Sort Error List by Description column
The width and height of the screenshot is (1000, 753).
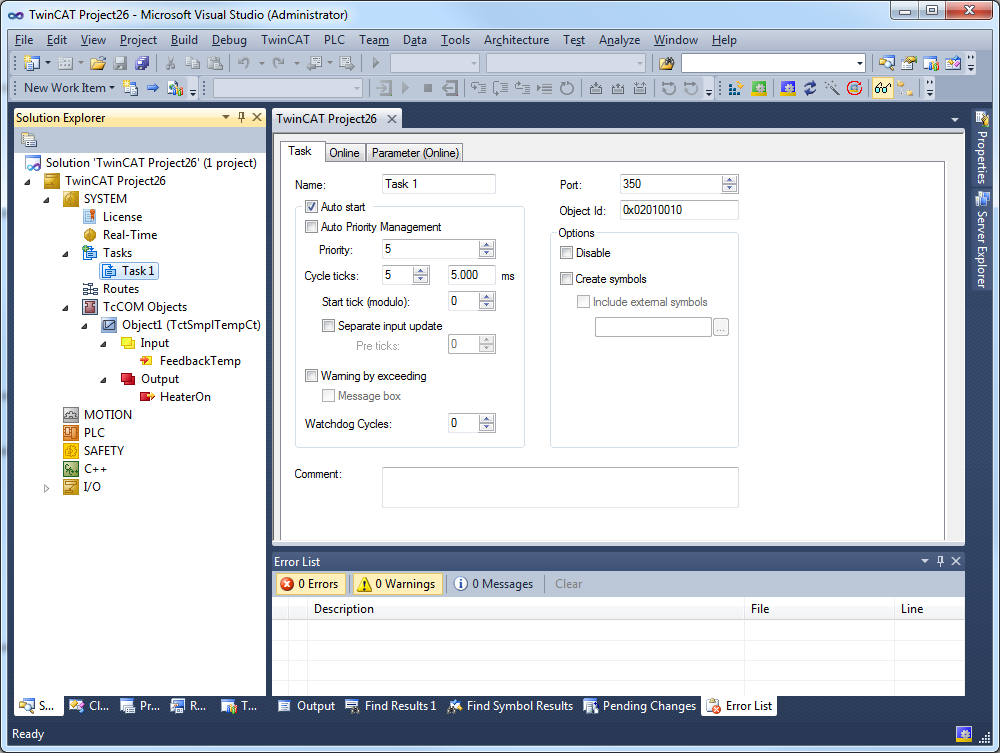(526, 609)
